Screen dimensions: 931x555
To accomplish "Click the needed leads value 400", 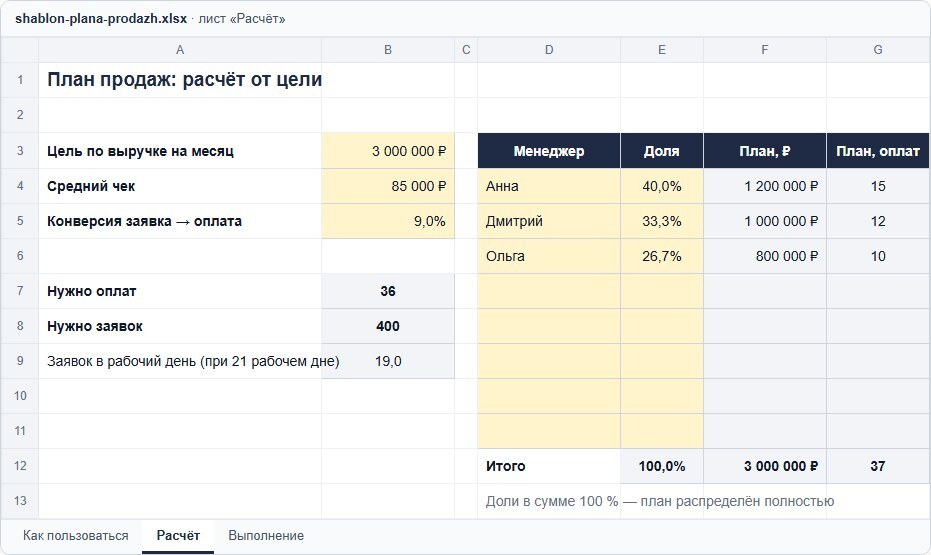I will [x=388, y=326].
